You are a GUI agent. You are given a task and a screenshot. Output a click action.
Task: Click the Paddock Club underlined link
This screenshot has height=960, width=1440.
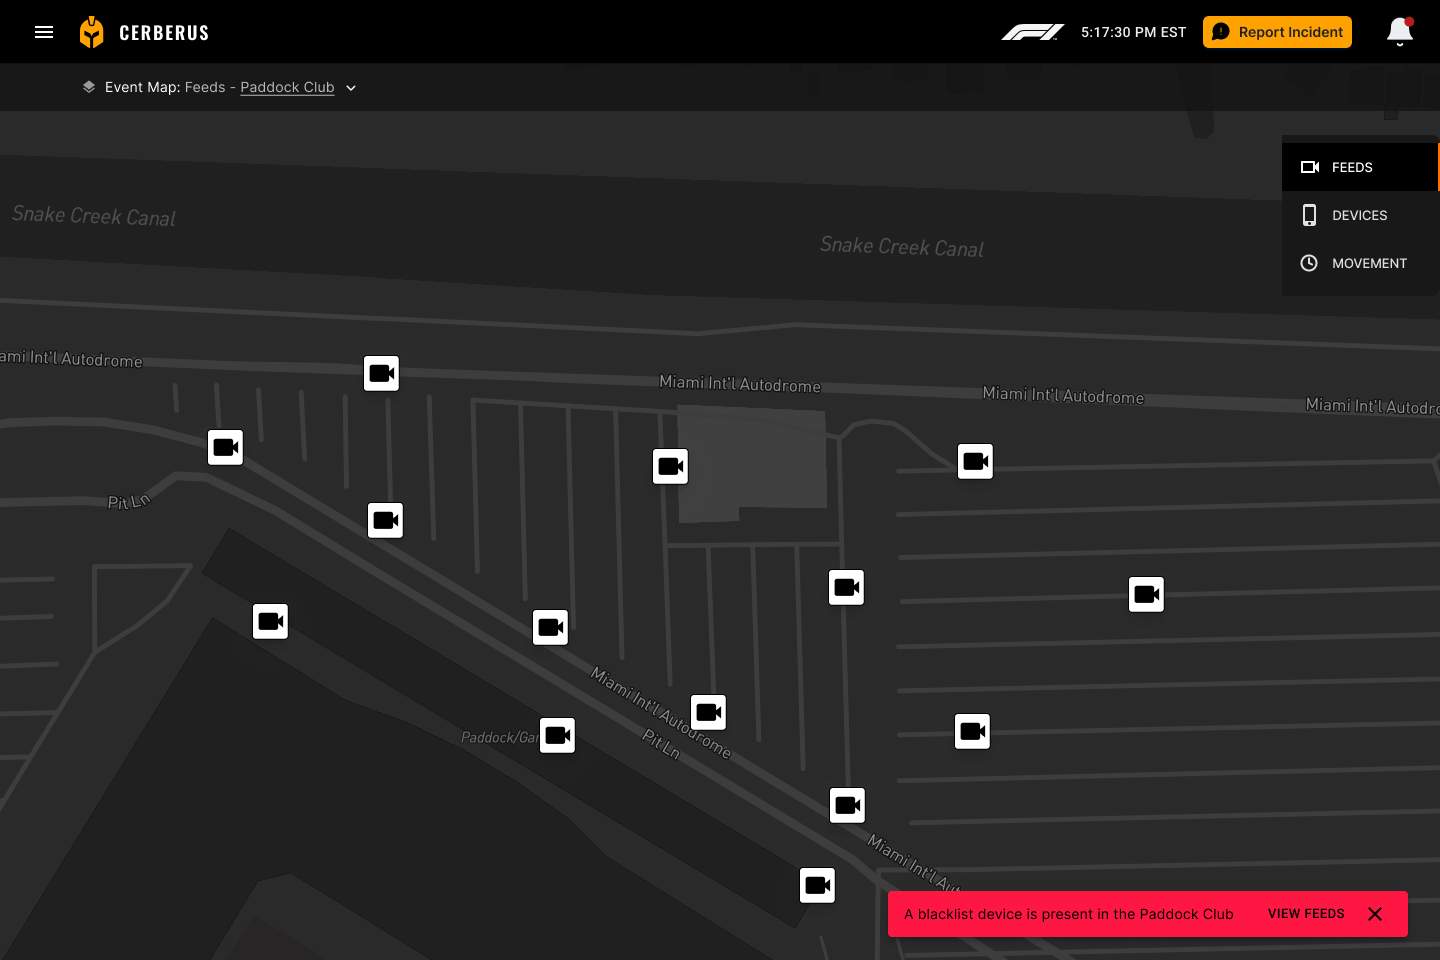click(287, 87)
